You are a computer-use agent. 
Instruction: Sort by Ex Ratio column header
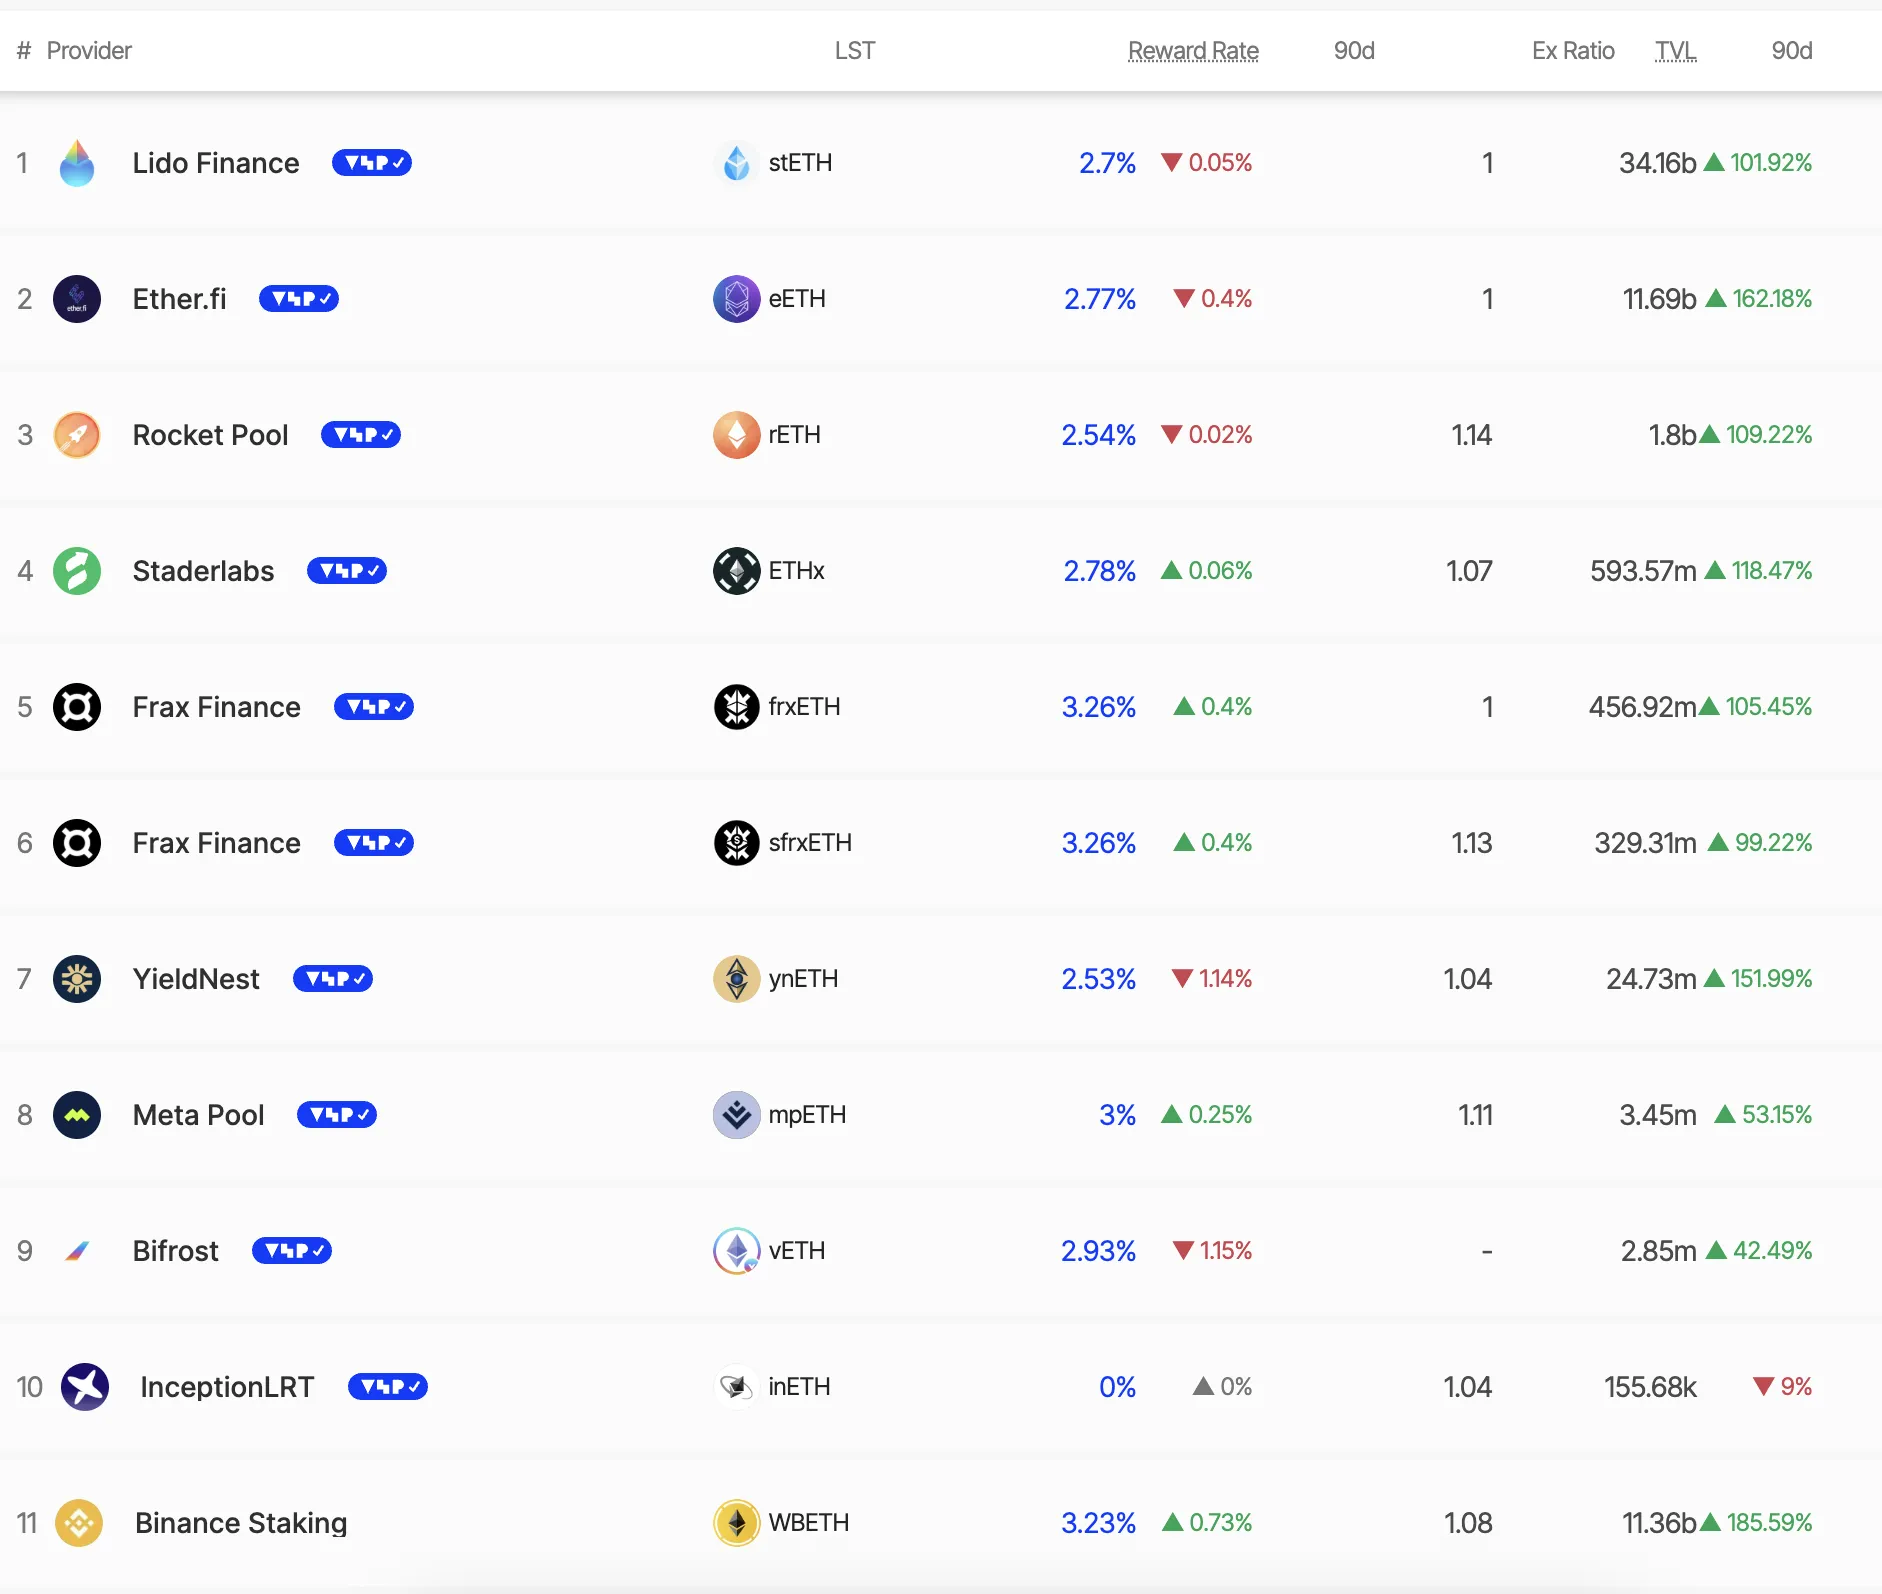click(x=1573, y=51)
